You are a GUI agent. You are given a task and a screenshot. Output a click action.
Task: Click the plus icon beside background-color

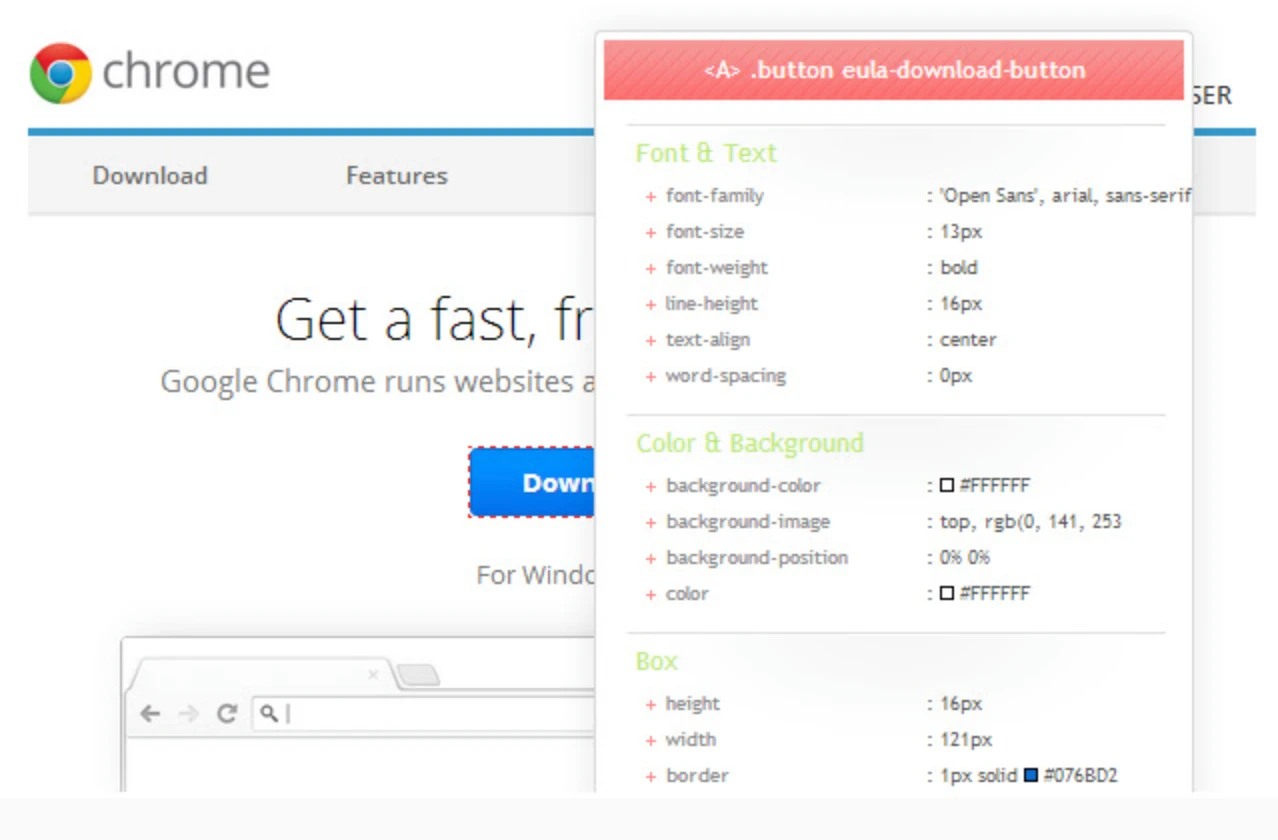651,486
